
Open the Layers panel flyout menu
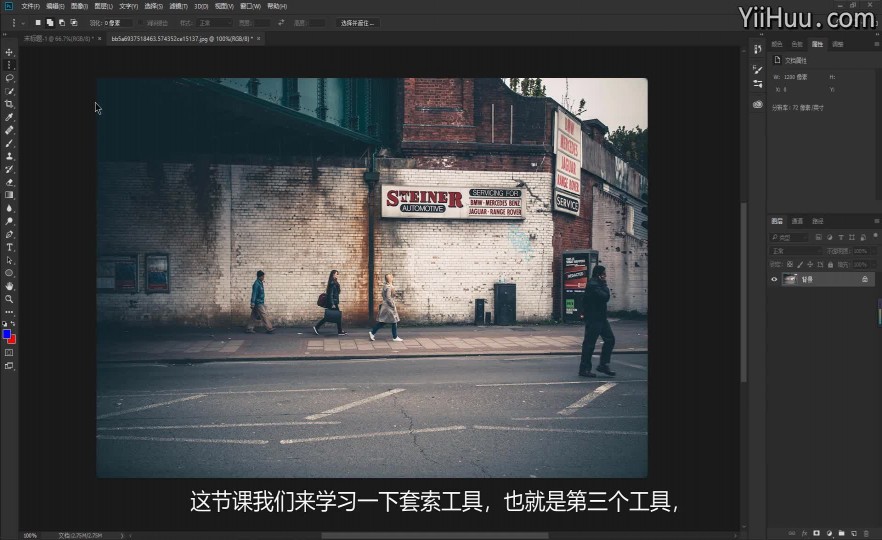(876, 221)
